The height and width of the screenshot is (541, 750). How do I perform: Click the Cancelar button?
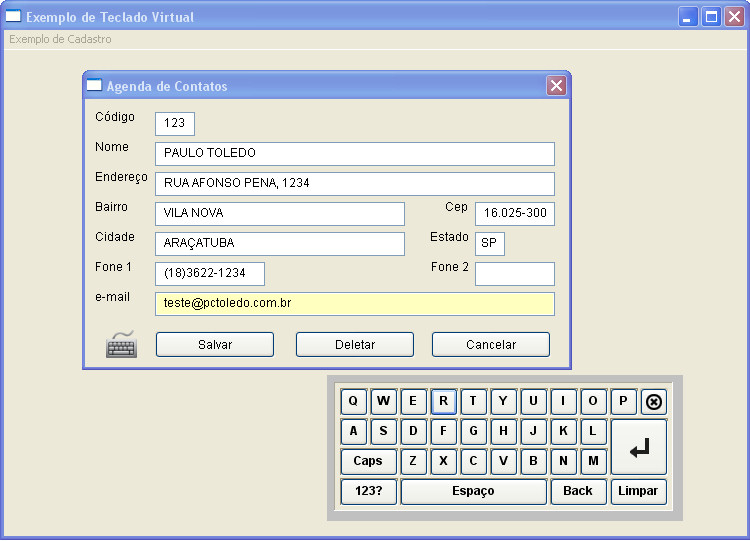click(491, 344)
